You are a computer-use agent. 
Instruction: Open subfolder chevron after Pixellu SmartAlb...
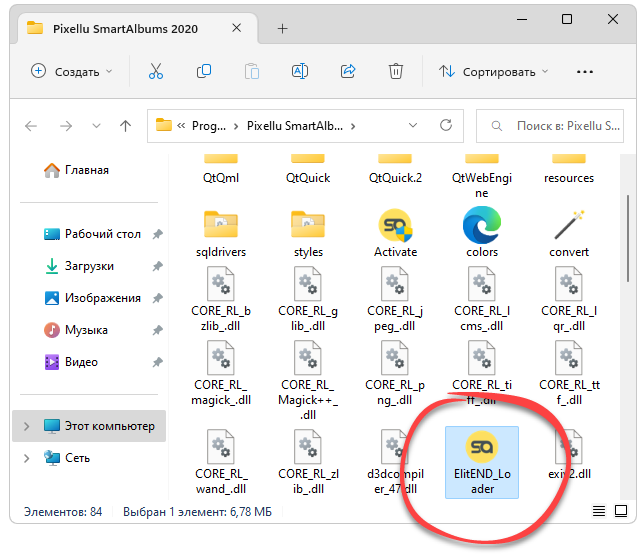pyautogui.click(x=353, y=126)
